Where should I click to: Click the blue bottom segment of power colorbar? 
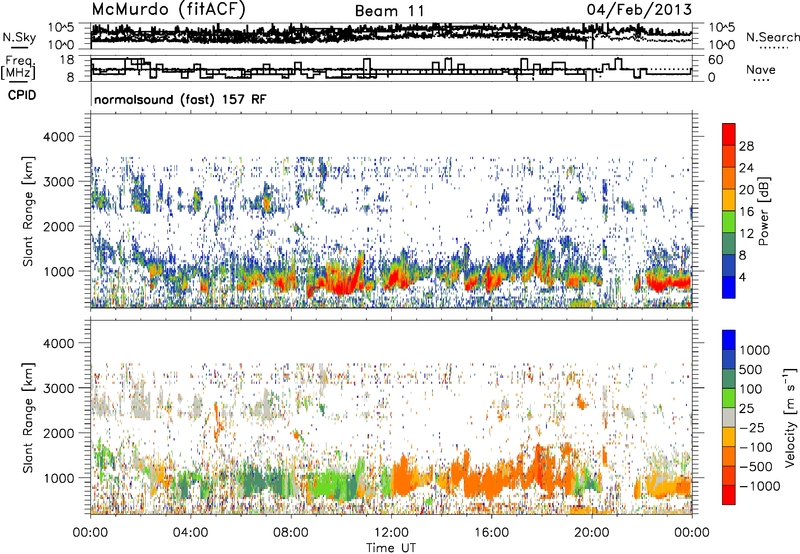[729, 287]
